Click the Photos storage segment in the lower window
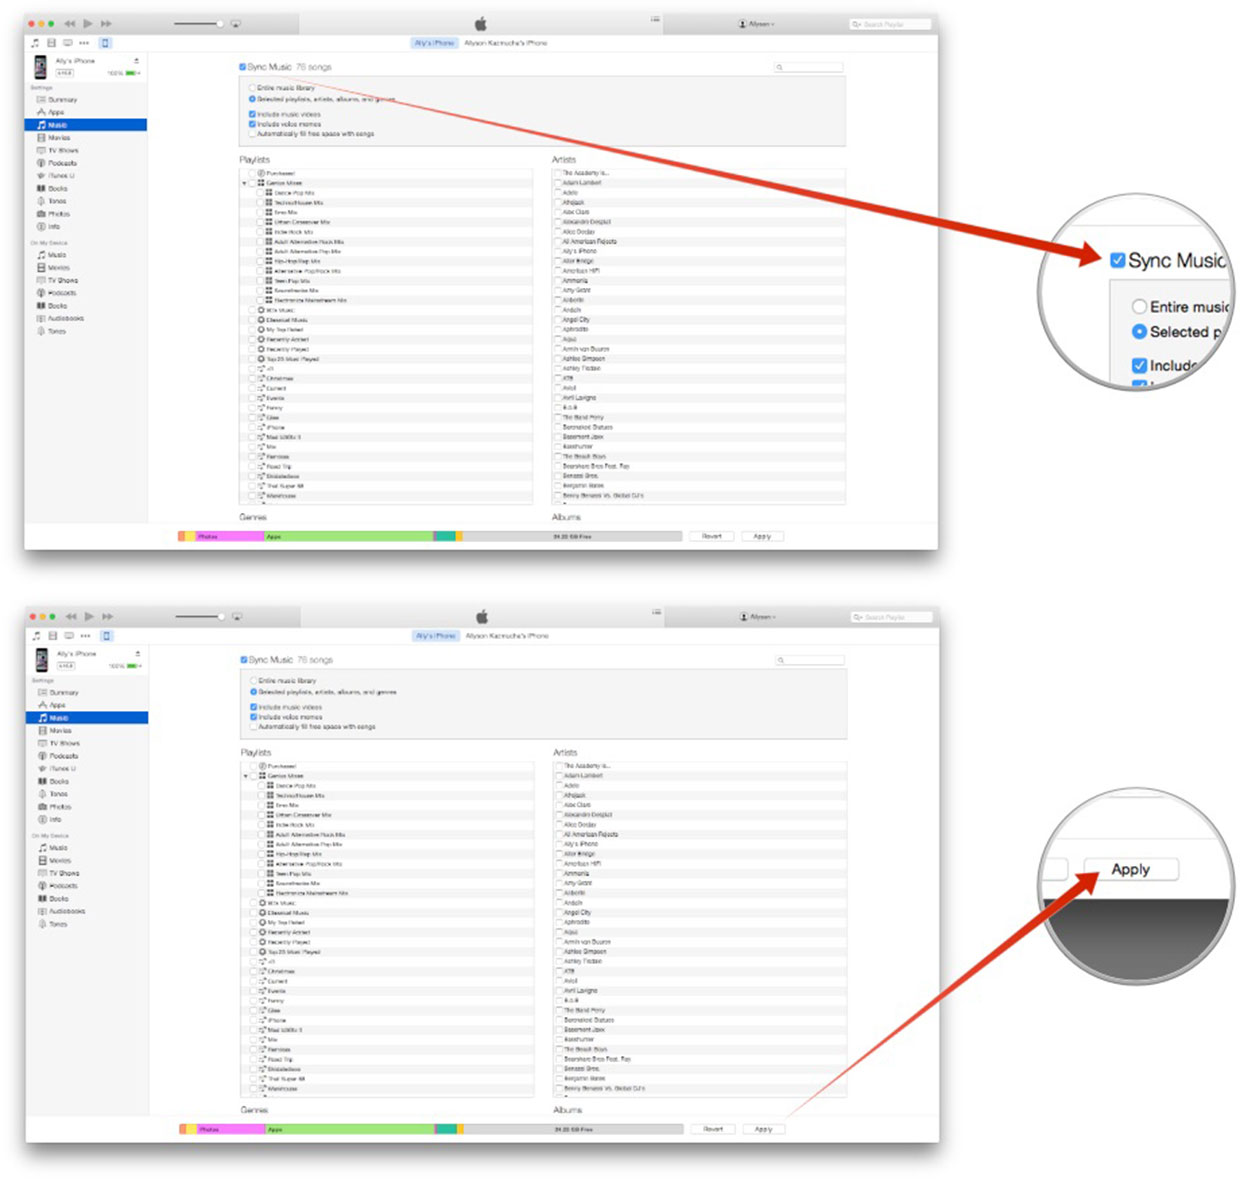This screenshot has height=1179, width=1240. (231, 1129)
